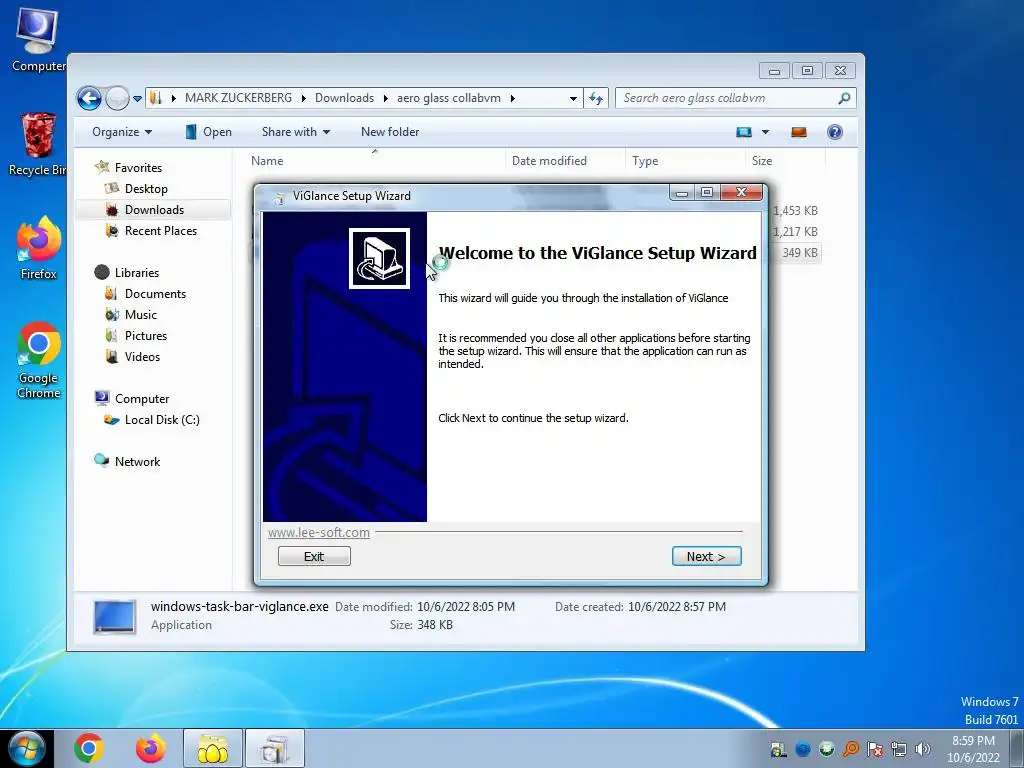1024x768 pixels.
Task: Select the Computer desktop icon
Action: tap(37, 39)
